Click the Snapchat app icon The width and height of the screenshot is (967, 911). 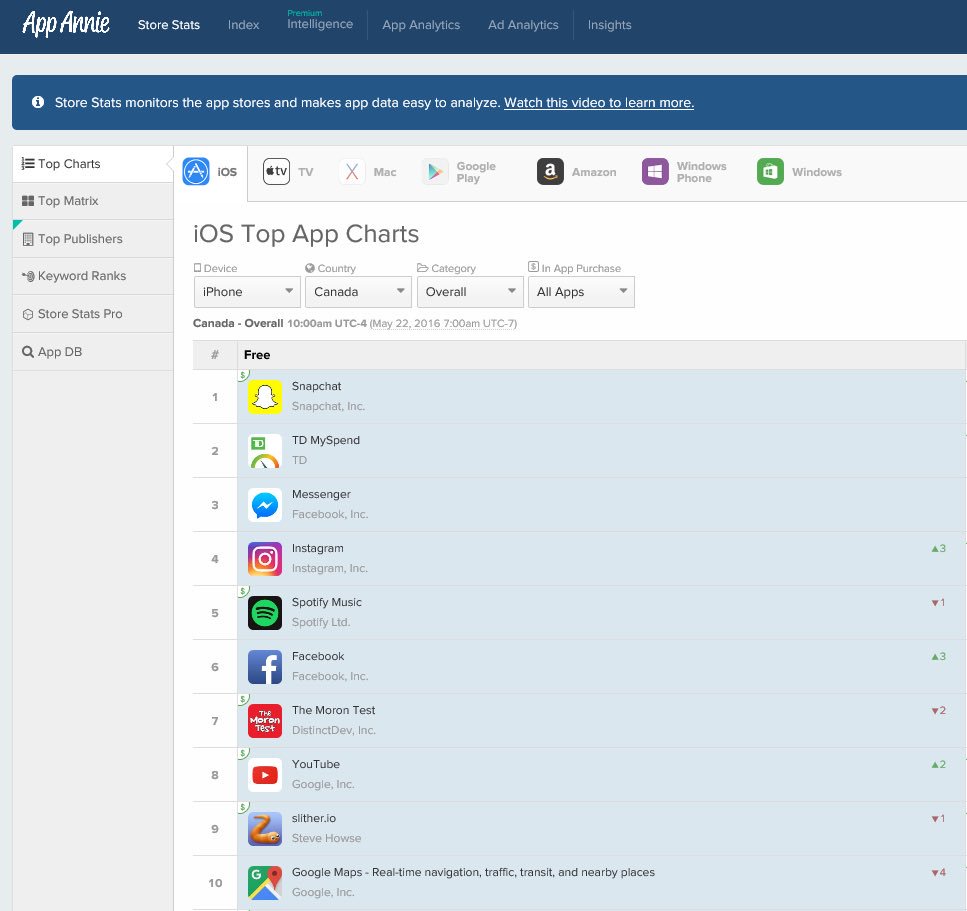265,397
